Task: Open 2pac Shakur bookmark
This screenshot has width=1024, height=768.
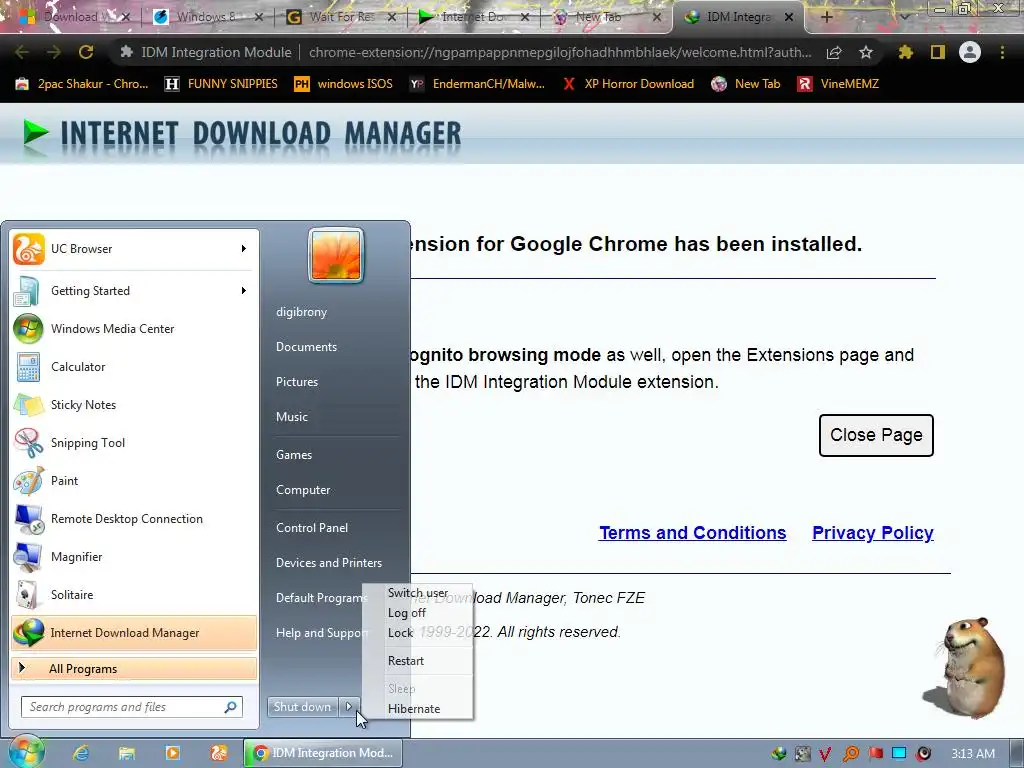Action: 82,84
